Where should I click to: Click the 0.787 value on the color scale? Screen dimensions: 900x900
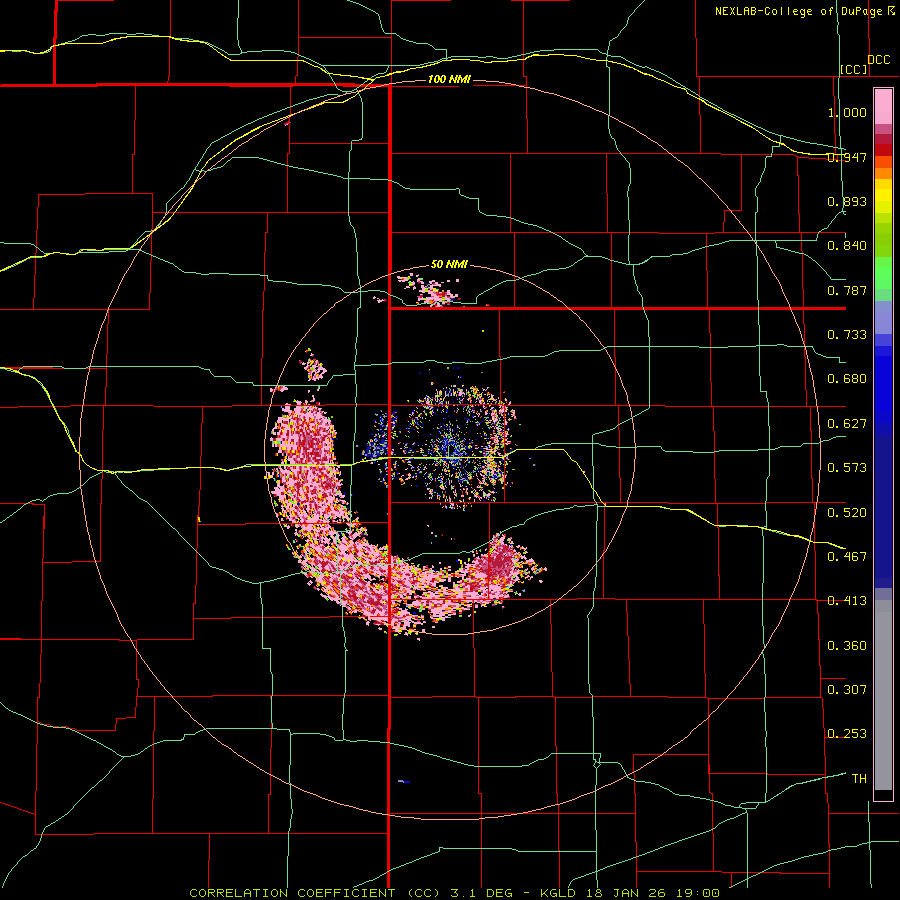847,290
